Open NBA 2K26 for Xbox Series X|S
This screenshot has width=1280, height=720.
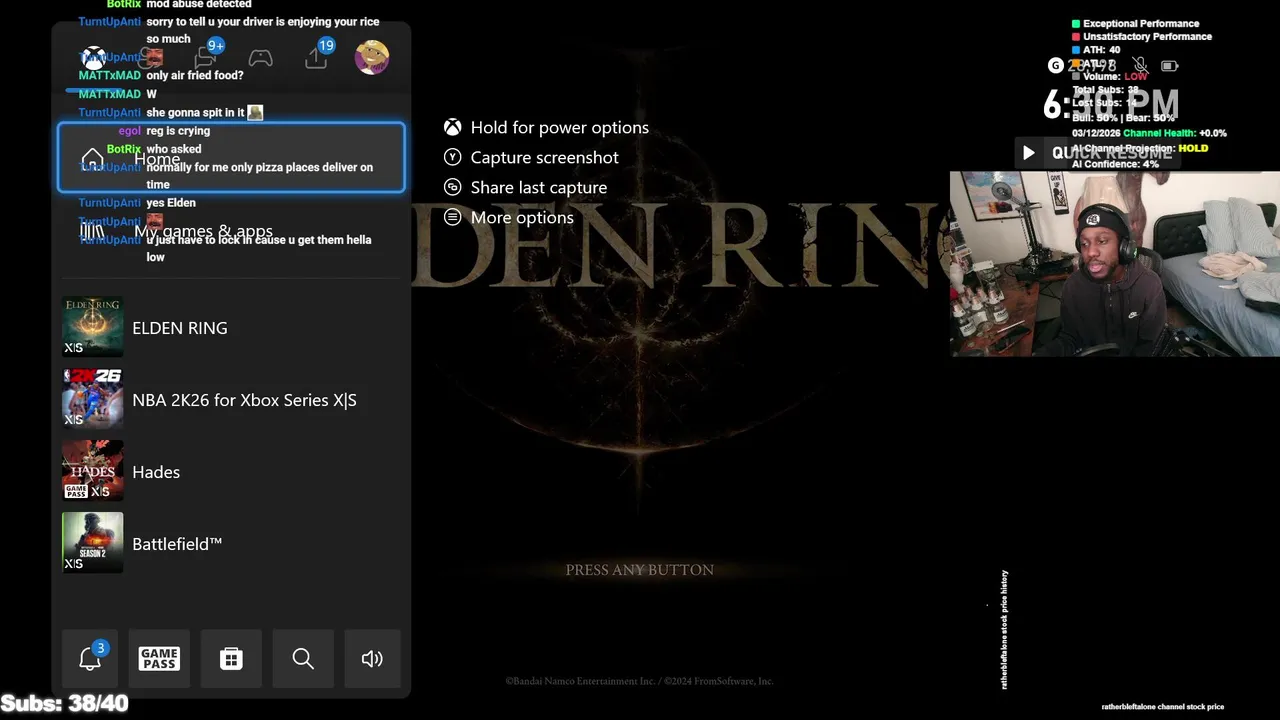coord(231,400)
